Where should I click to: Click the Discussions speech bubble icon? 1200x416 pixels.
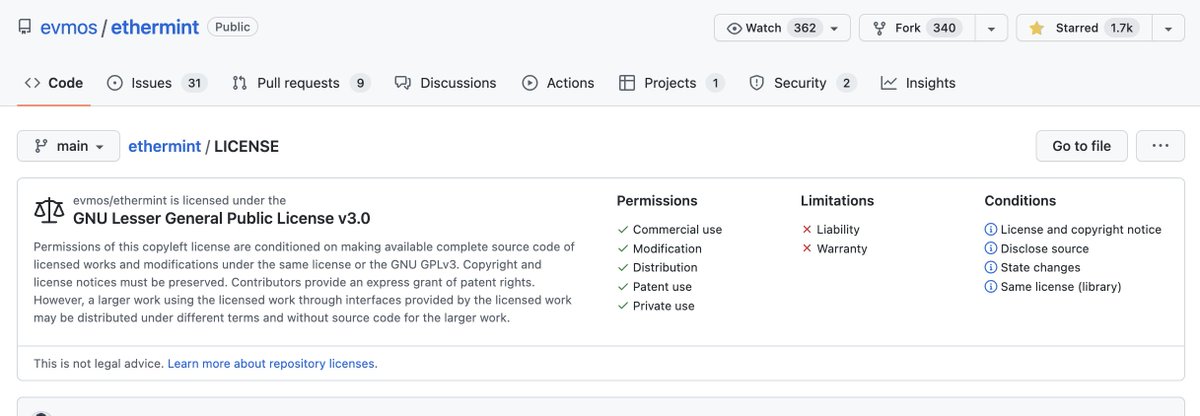403,83
